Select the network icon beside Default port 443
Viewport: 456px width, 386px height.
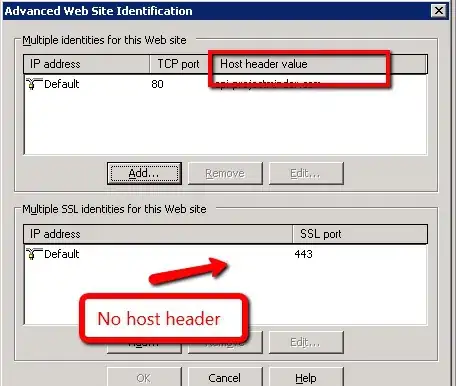point(34,254)
